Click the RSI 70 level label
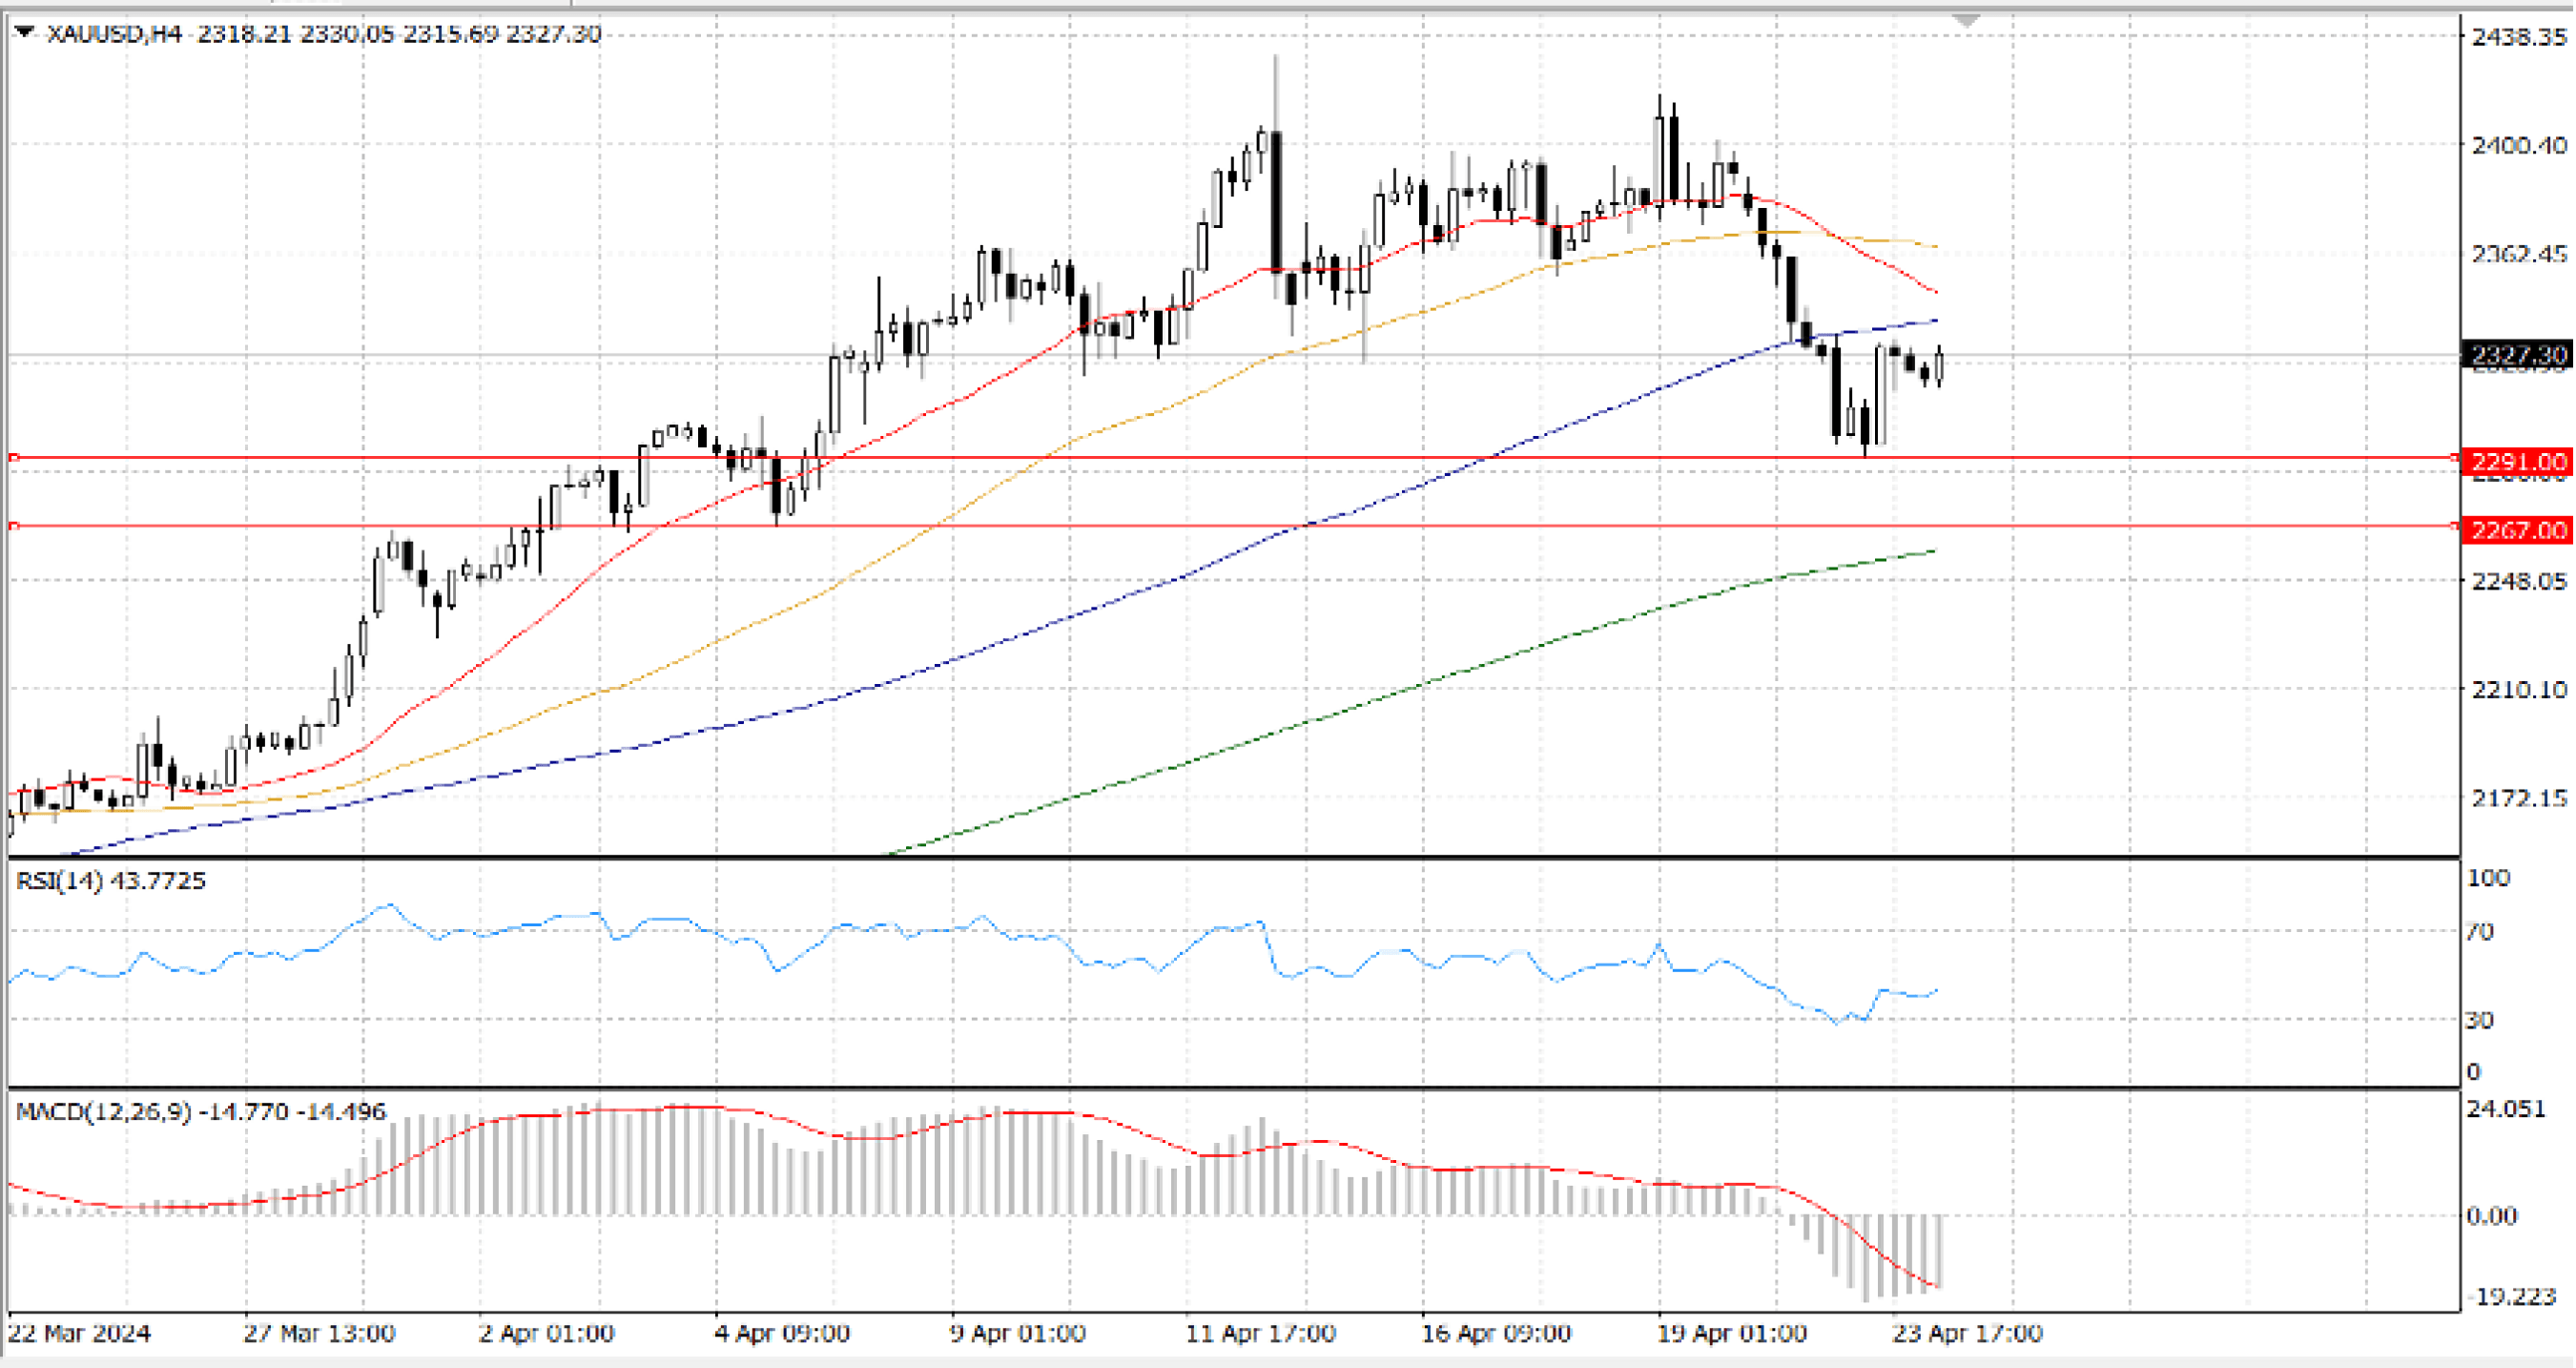 point(2480,932)
